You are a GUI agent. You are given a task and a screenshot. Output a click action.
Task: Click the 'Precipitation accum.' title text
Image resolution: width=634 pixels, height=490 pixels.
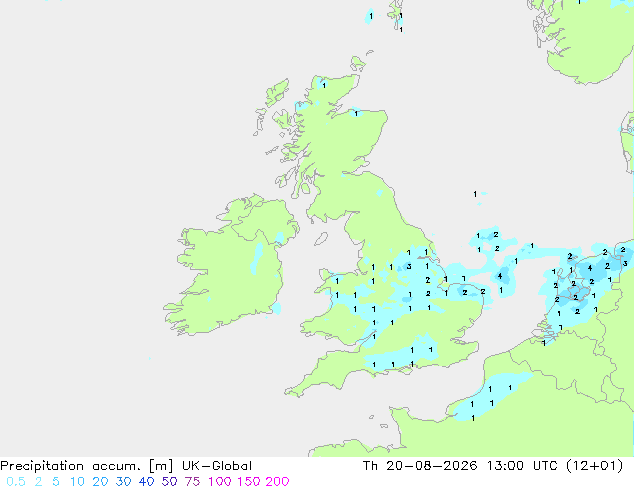pos(71,466)
